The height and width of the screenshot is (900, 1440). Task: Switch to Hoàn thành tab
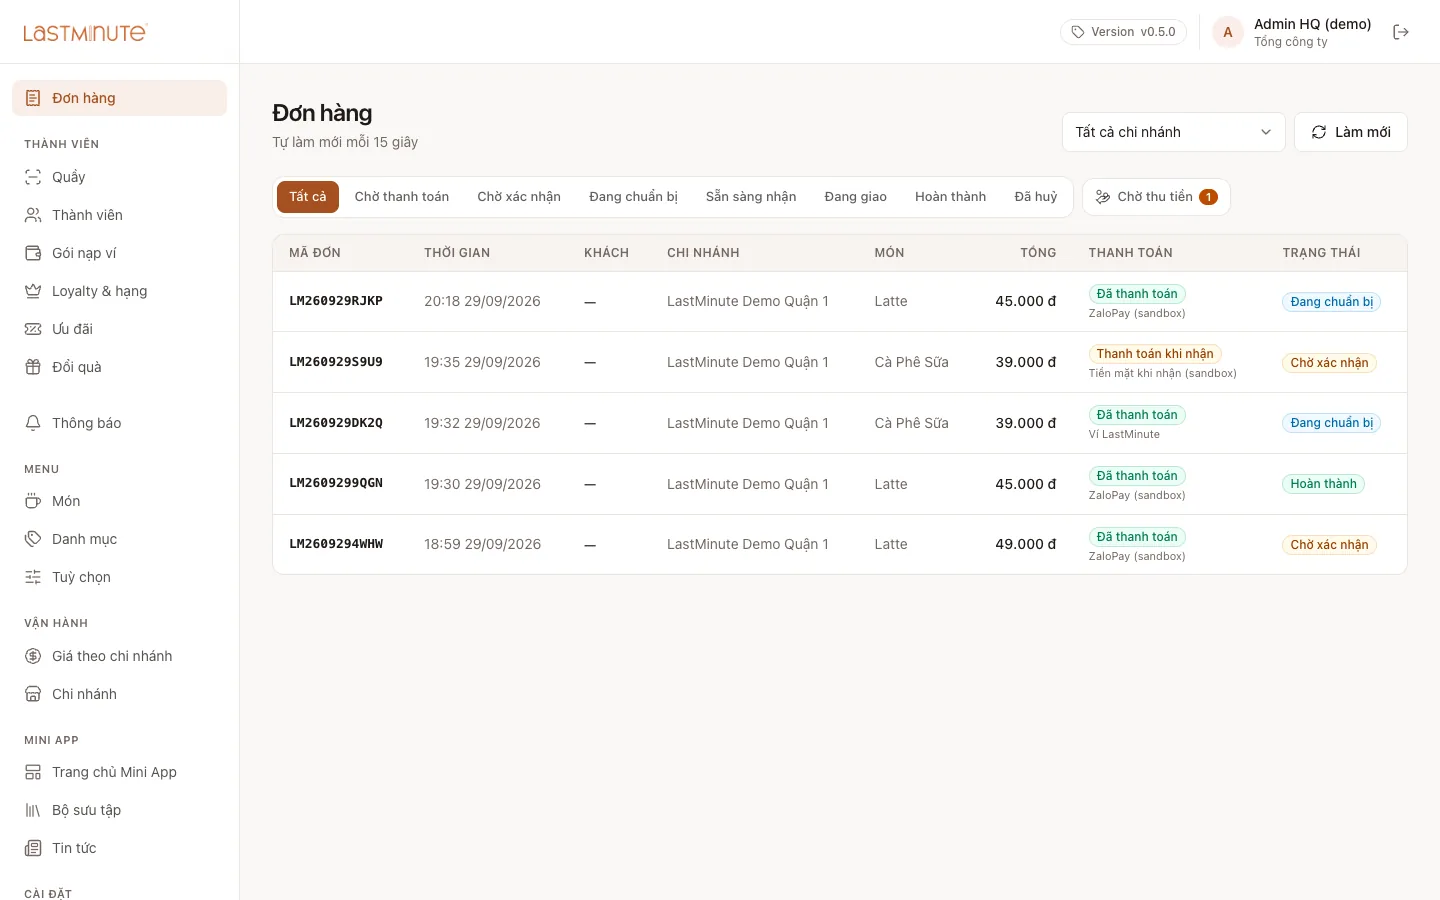click(x=951, y=197)
